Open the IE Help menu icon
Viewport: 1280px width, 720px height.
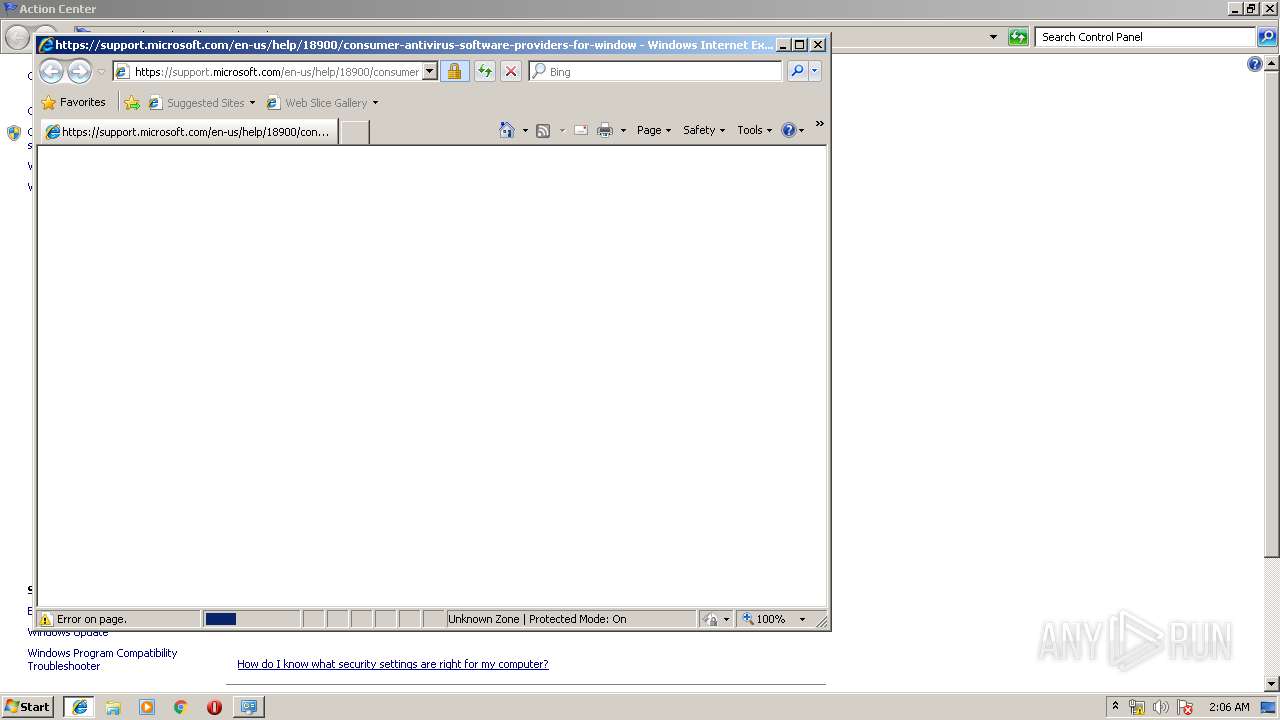(x=792, y=130)
